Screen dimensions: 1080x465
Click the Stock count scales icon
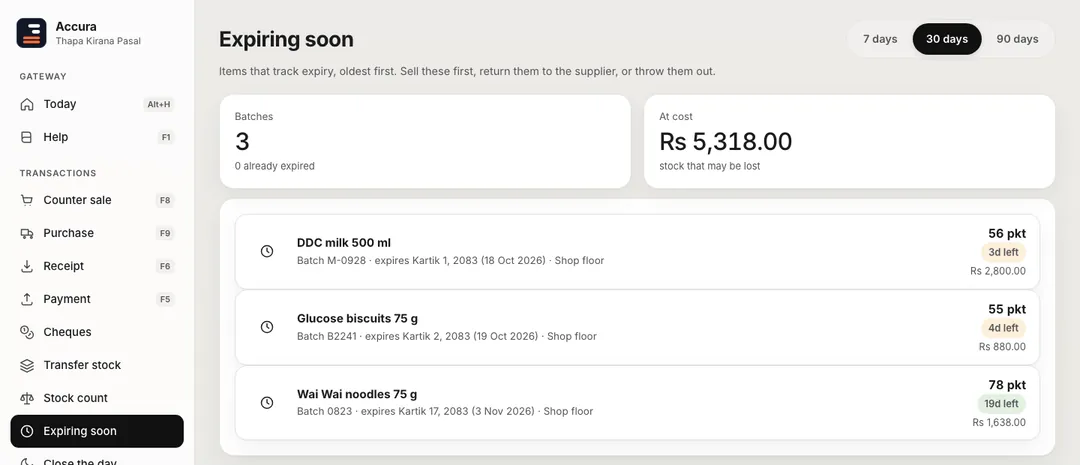pos(27,398)
